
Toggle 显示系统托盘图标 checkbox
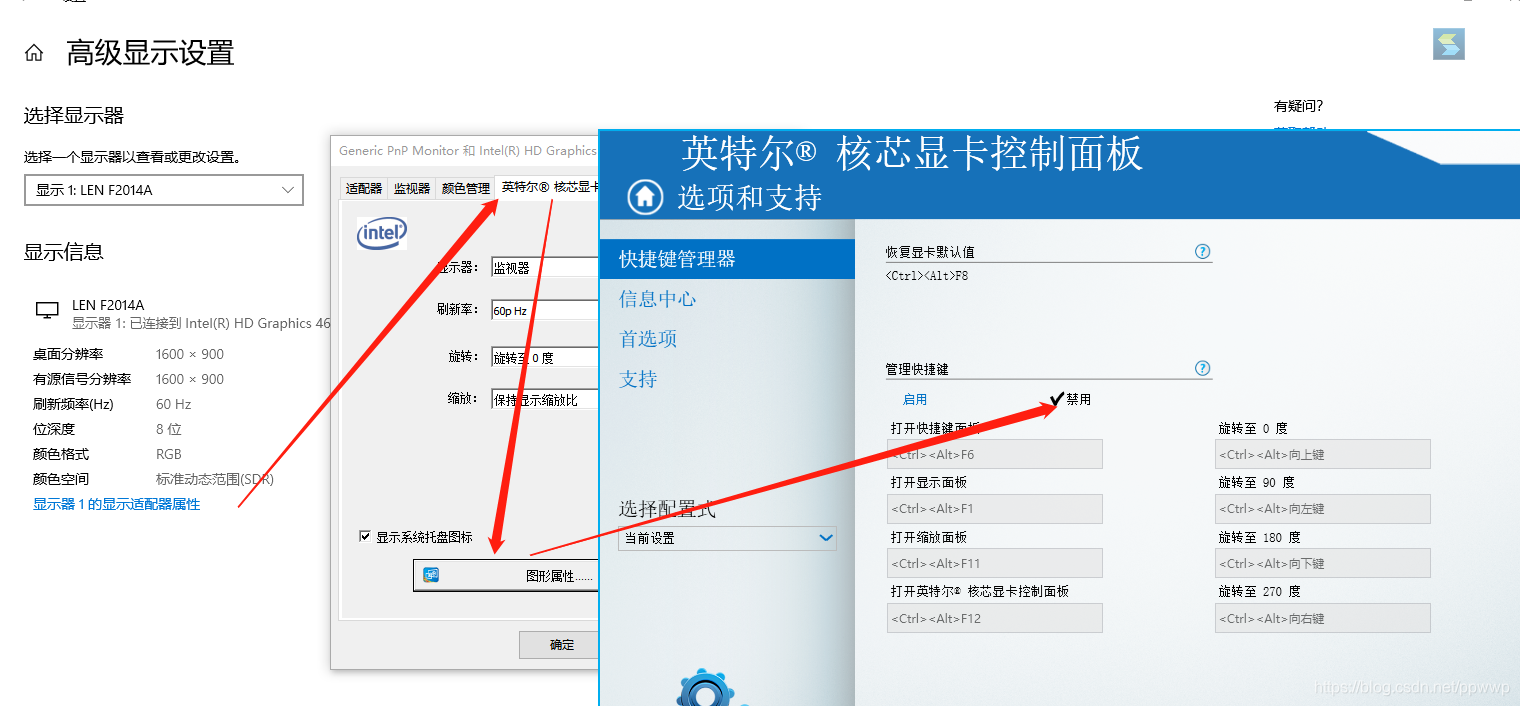365,537
